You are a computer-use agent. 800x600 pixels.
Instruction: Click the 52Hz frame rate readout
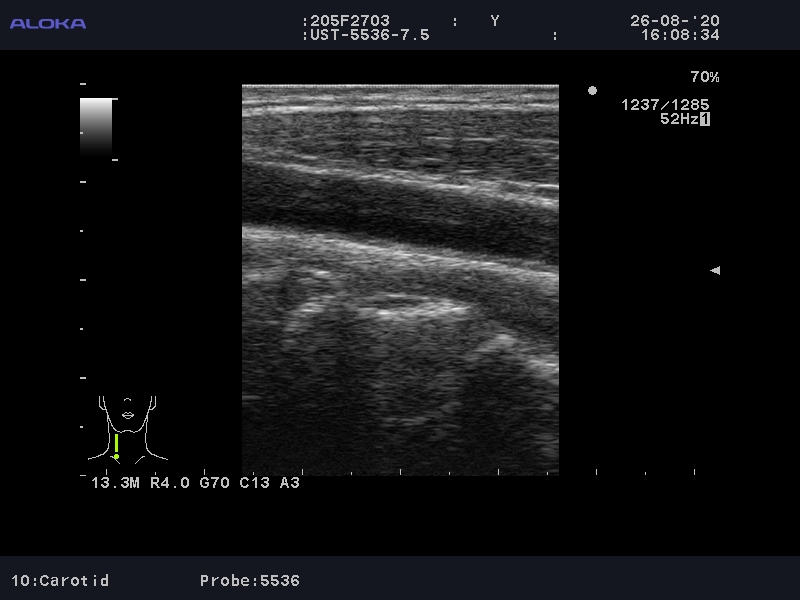point(678,119)
